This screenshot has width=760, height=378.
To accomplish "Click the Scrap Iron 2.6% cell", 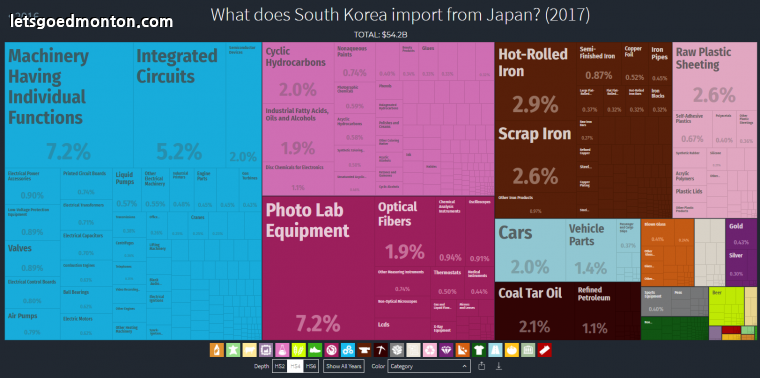I will coord(535,156).
